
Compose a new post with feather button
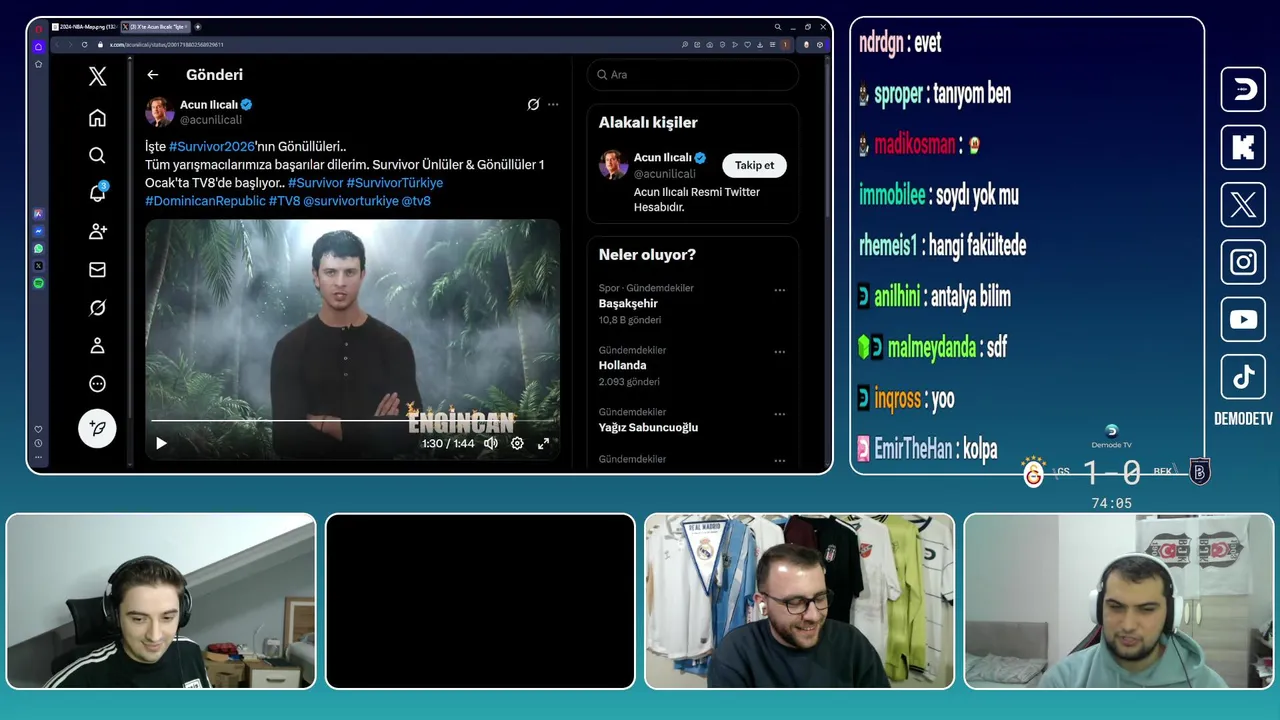tap(97, 428)
